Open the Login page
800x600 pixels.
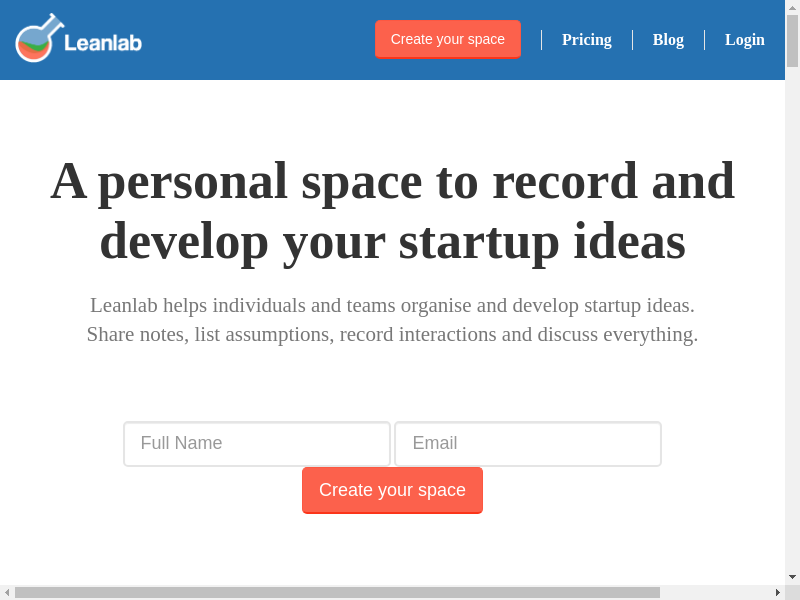[x=744, y=40]
